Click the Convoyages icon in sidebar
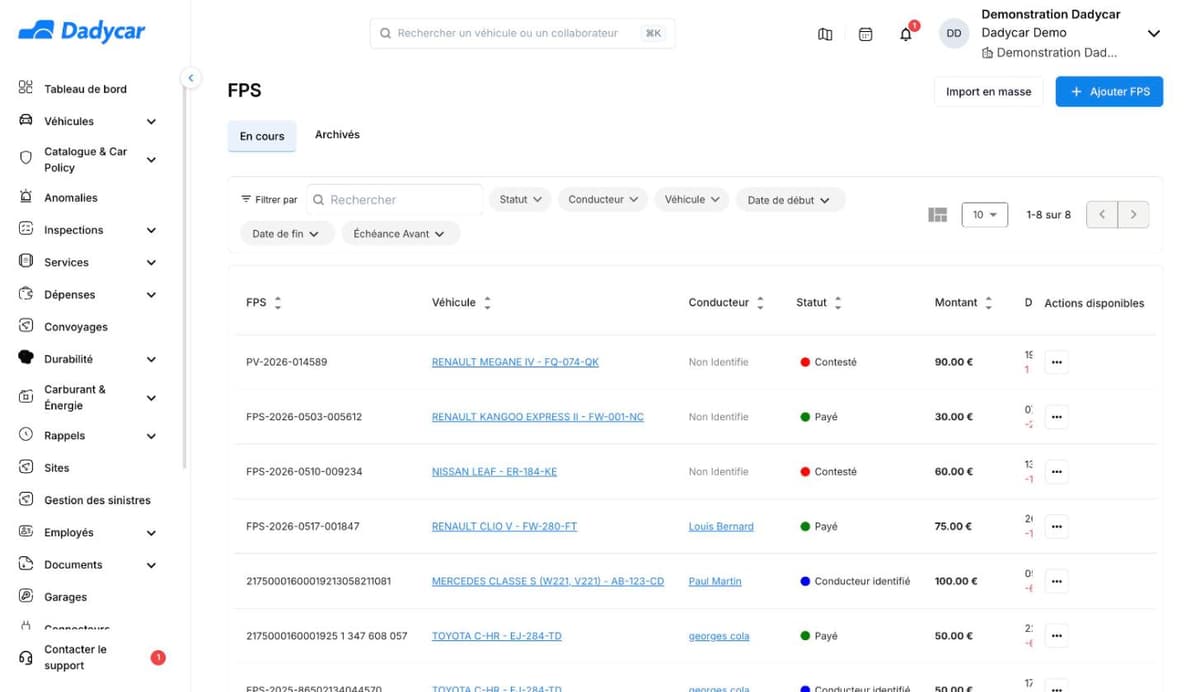The width and height of the screenshot is (1200, 692). [x=26, y=326]
